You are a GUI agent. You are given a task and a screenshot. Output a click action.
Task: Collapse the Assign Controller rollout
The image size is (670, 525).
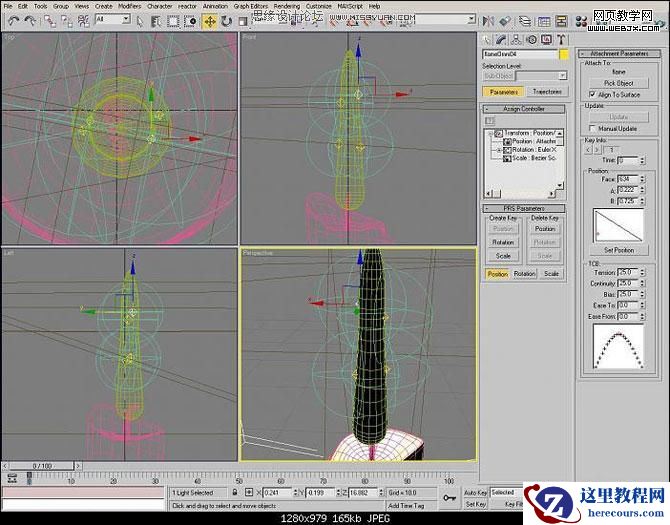tap(525, 108)
